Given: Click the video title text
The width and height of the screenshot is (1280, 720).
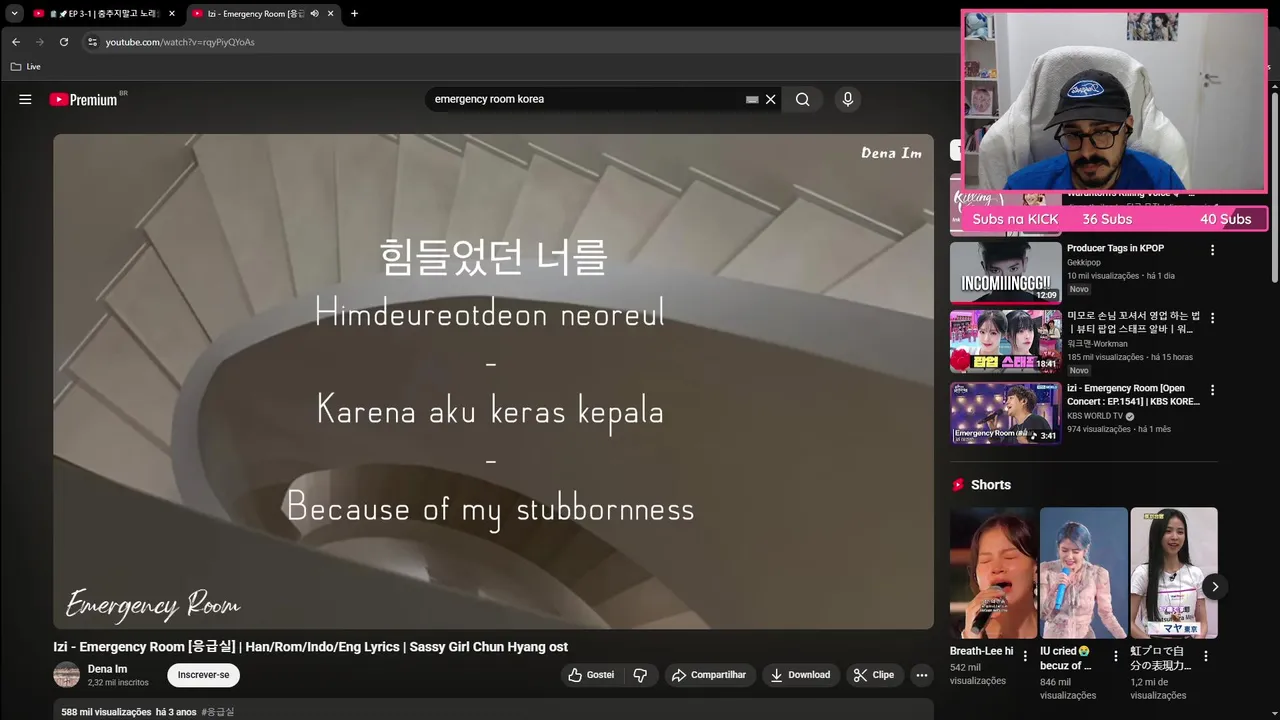Looking at the screenshot, I should [x=310, y=647].
